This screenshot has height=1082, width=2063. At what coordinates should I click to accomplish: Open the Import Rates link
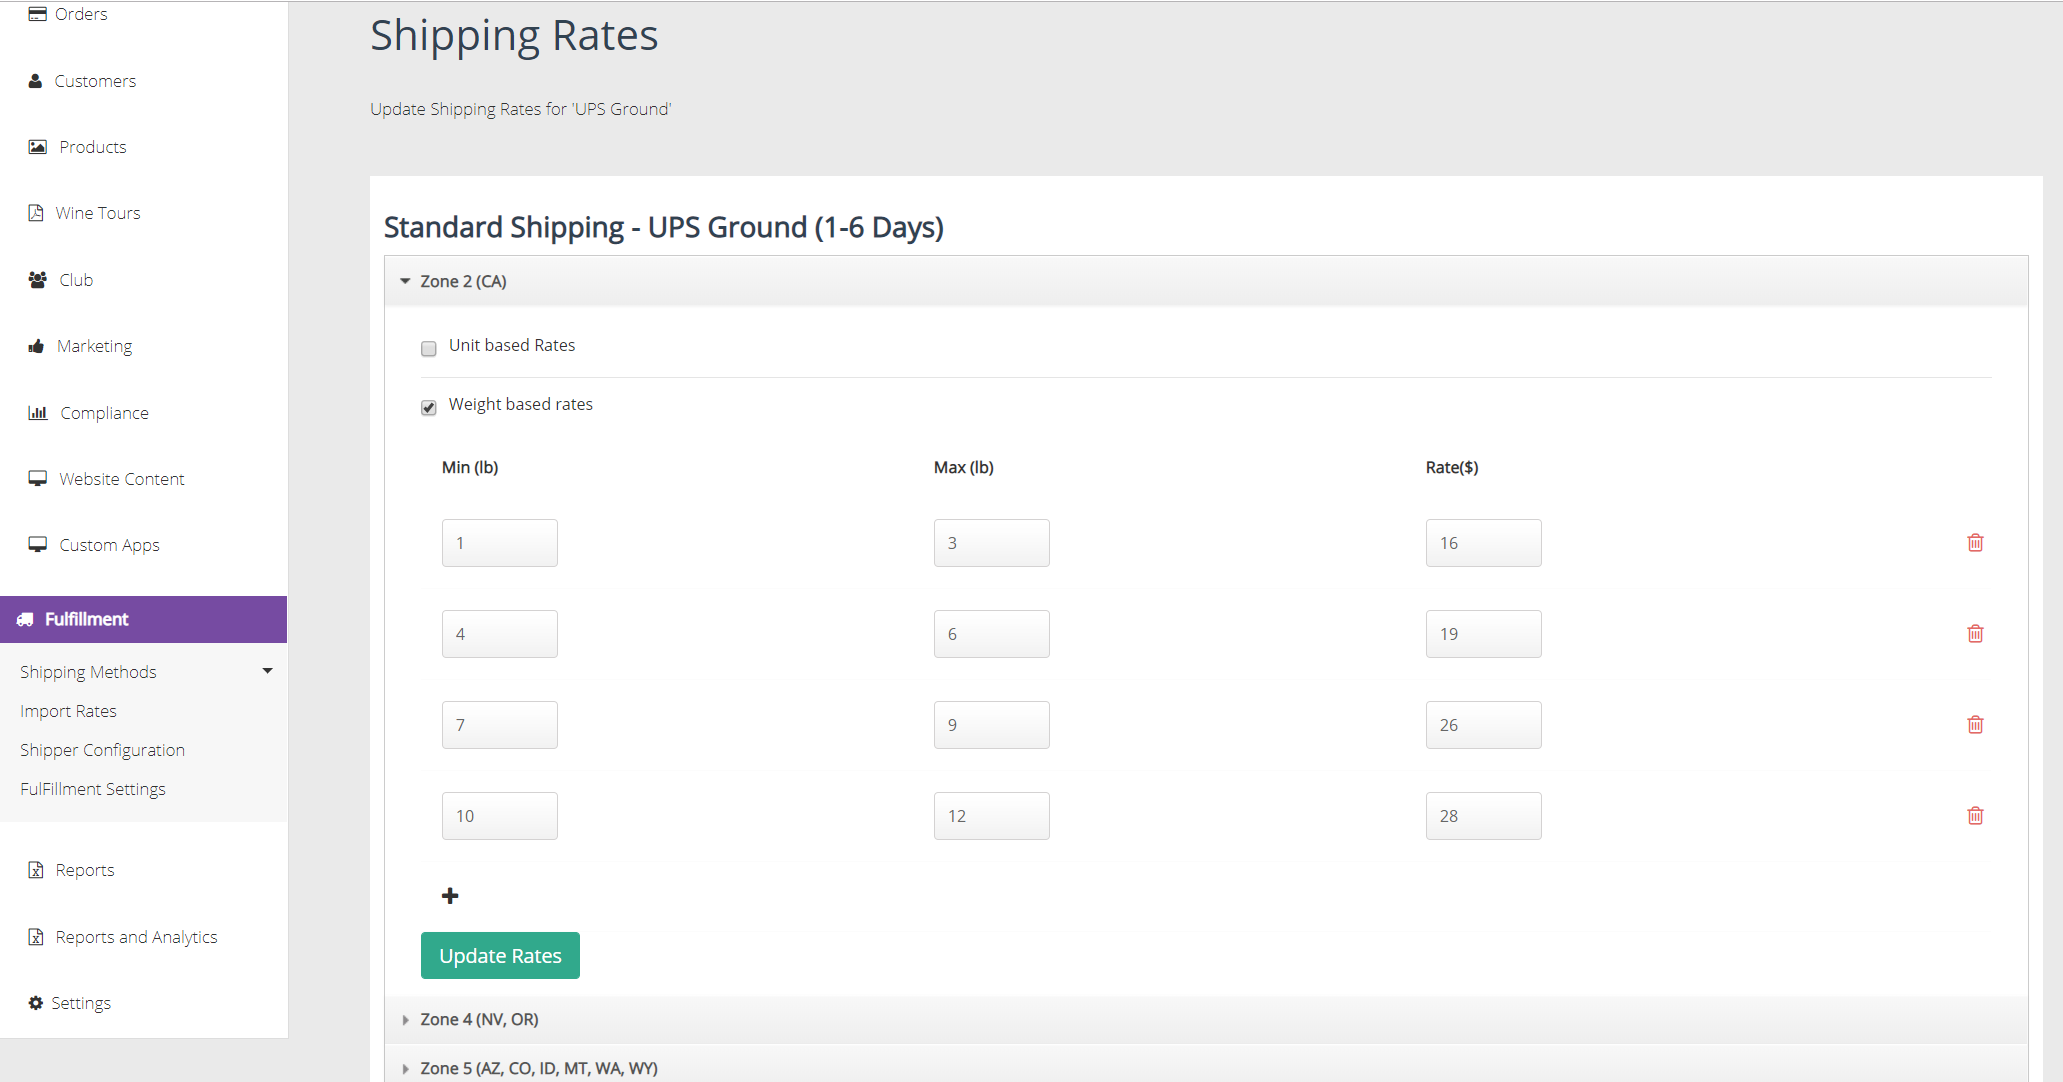coord(68,711)
